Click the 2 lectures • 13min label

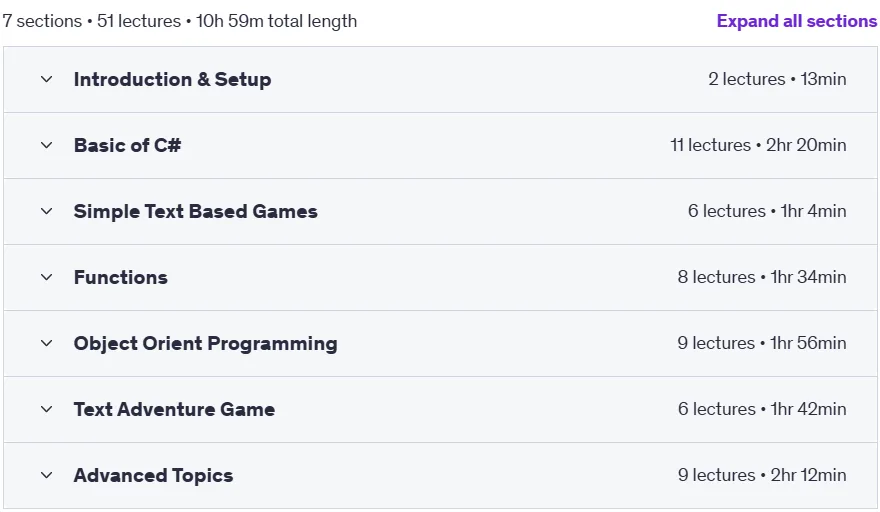pyautogui.click(x=777, y=79)
